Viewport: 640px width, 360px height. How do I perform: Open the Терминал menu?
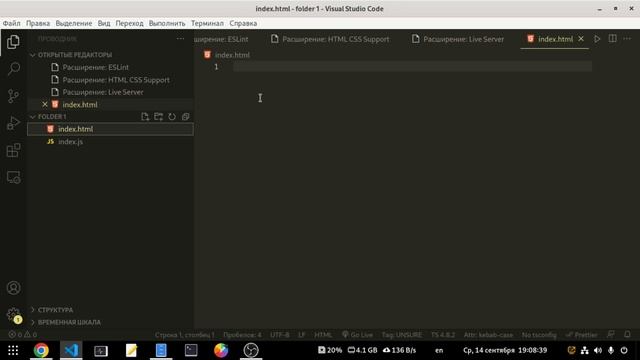tap(207, 23)
